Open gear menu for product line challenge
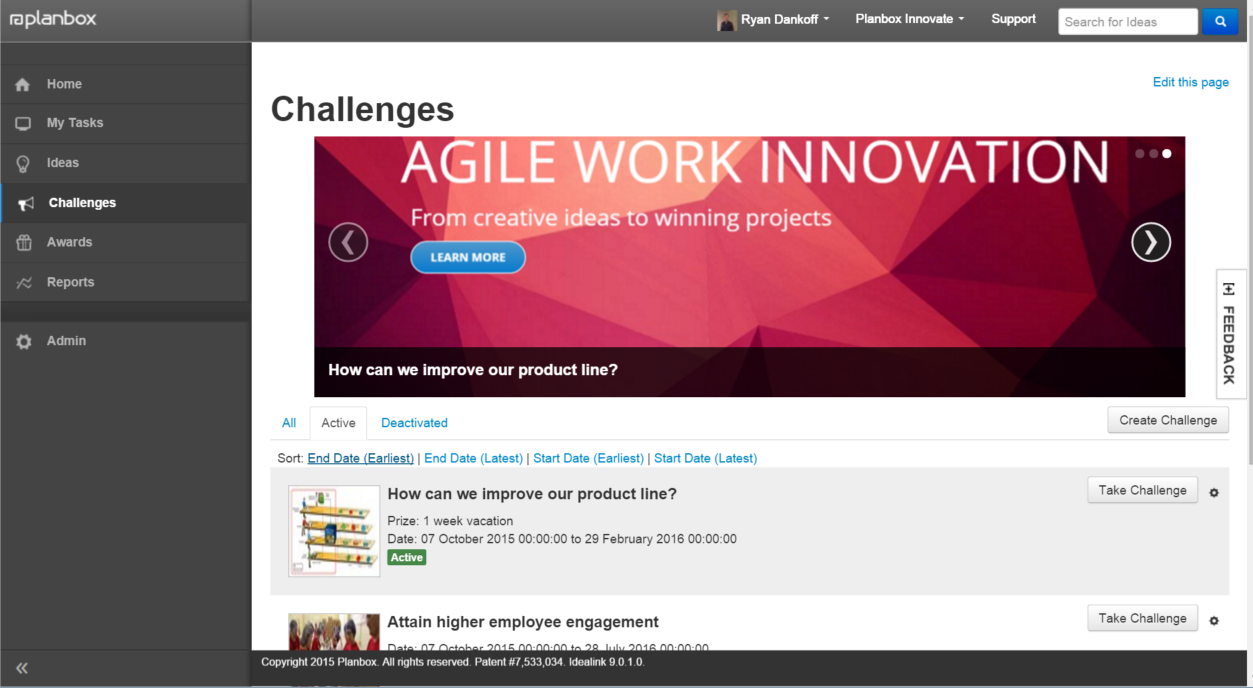 coord(1214,493)
